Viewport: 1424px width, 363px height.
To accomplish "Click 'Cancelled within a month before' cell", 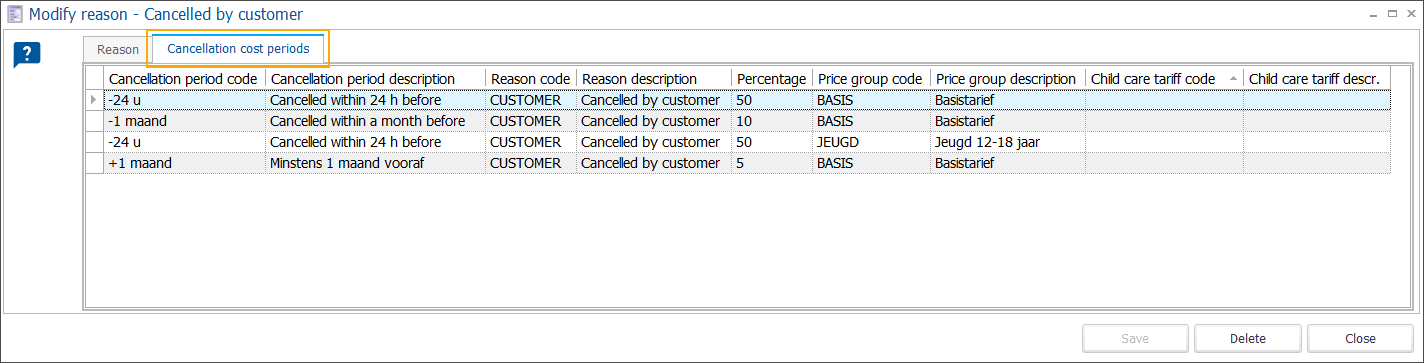I will [375, 121].
